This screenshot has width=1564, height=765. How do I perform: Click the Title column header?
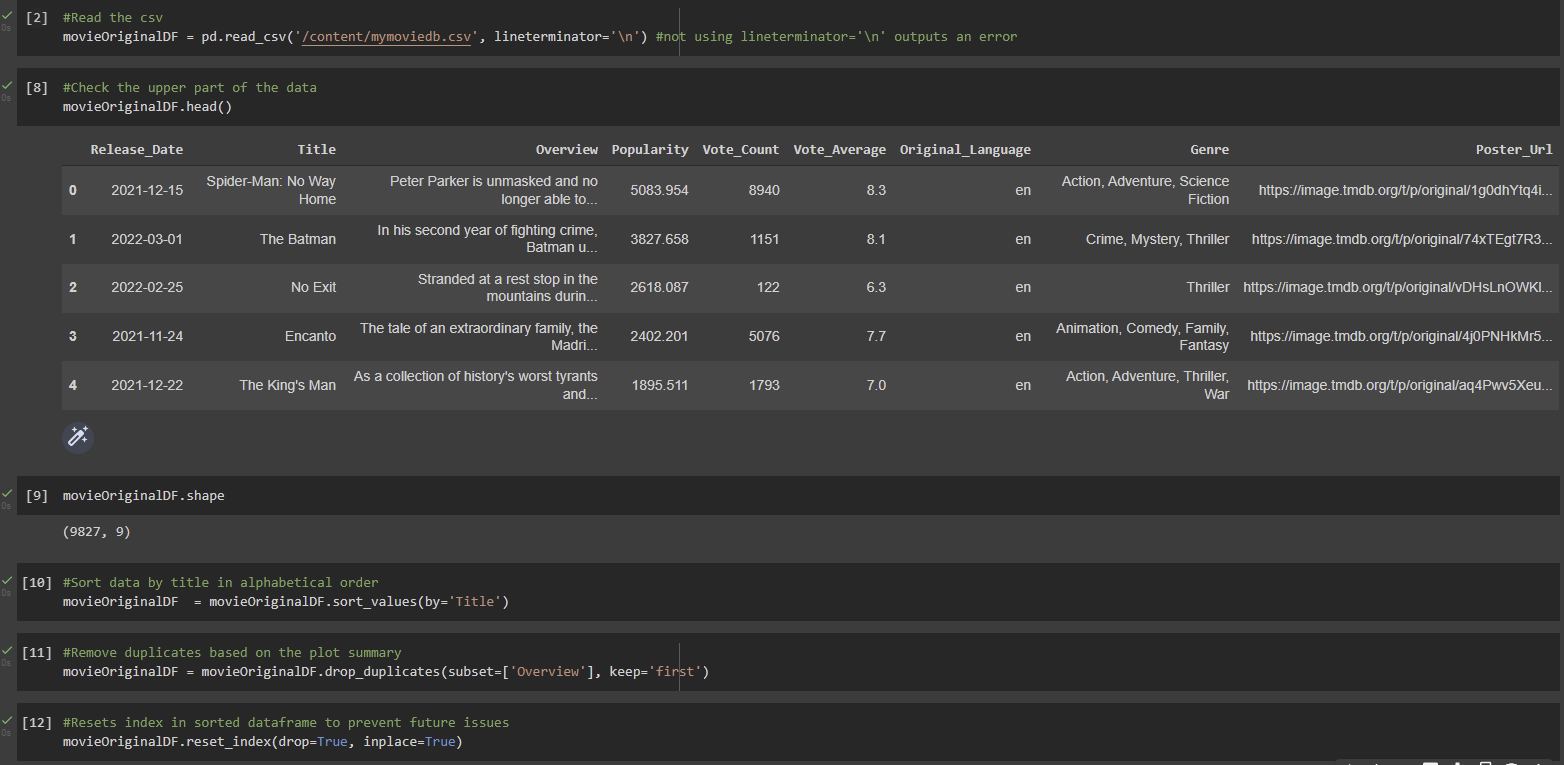pyautogui.click(x=317, y=149)
